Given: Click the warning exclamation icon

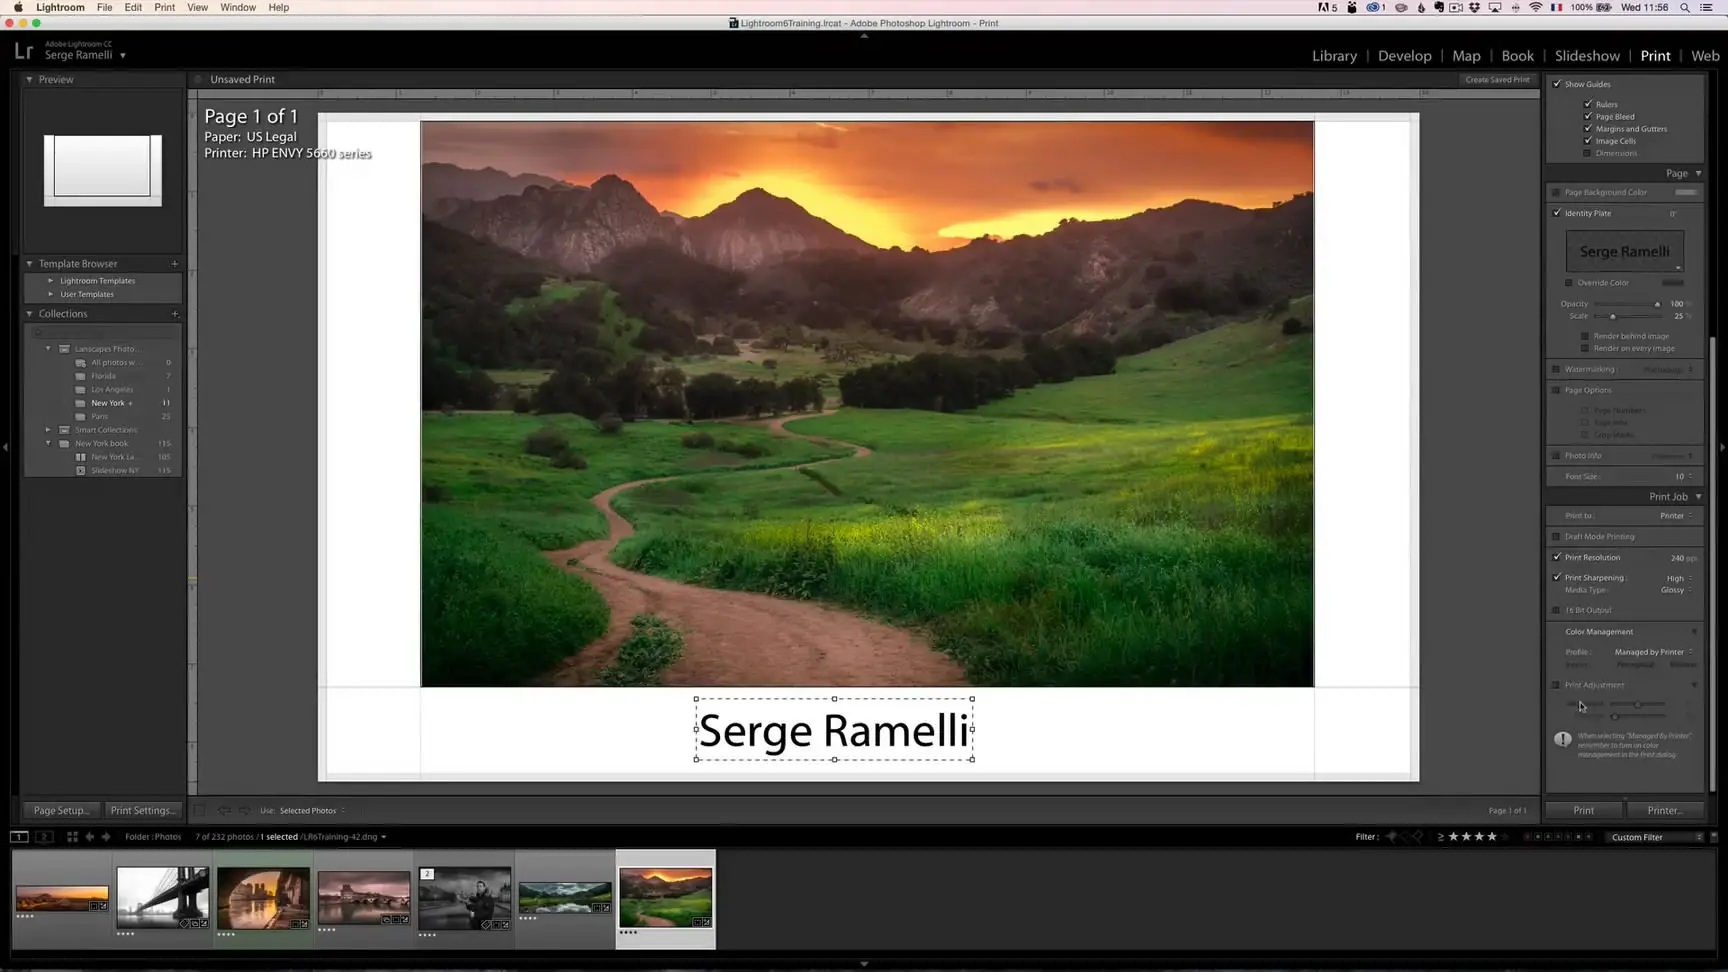Looking at the screenshot, I should click(x=1563, y=739).
